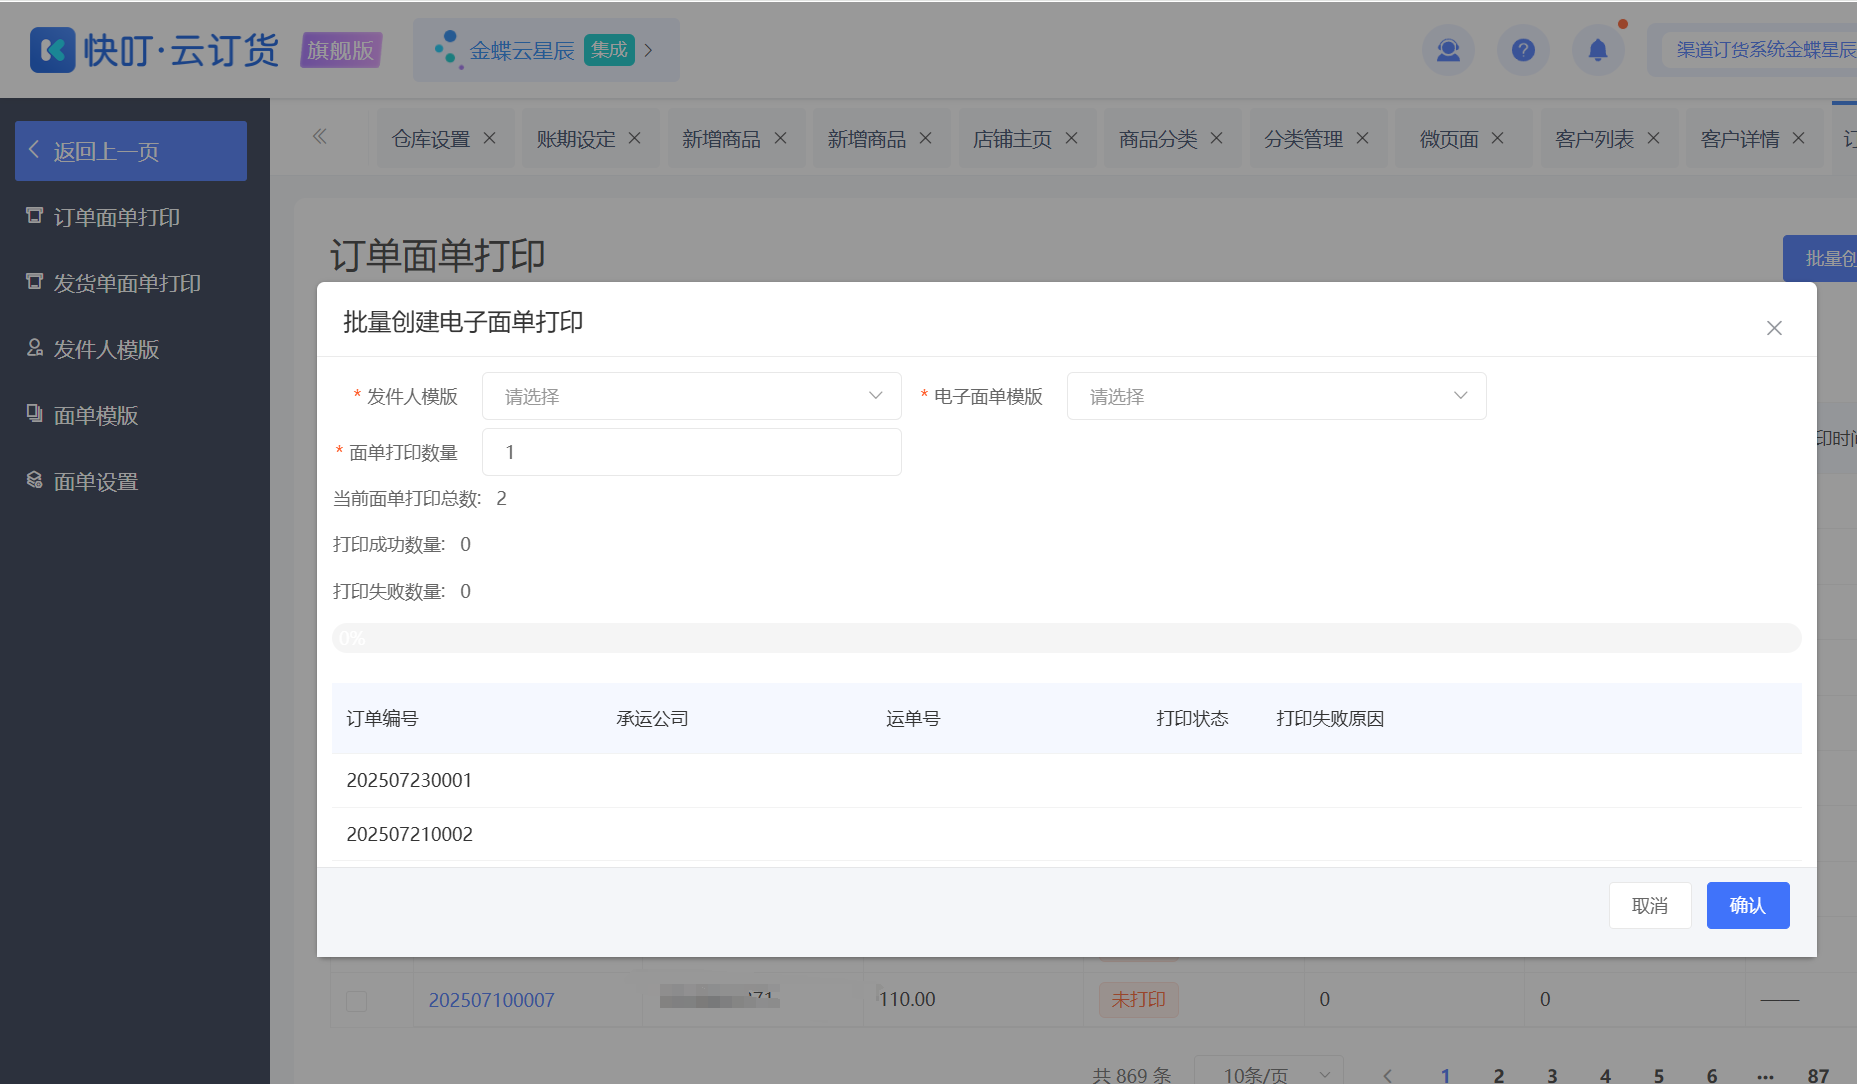Close the 客户详情 tab
This screenshot has height=1084, width=1857.
pyautogui.click(x=1799, y=138)
